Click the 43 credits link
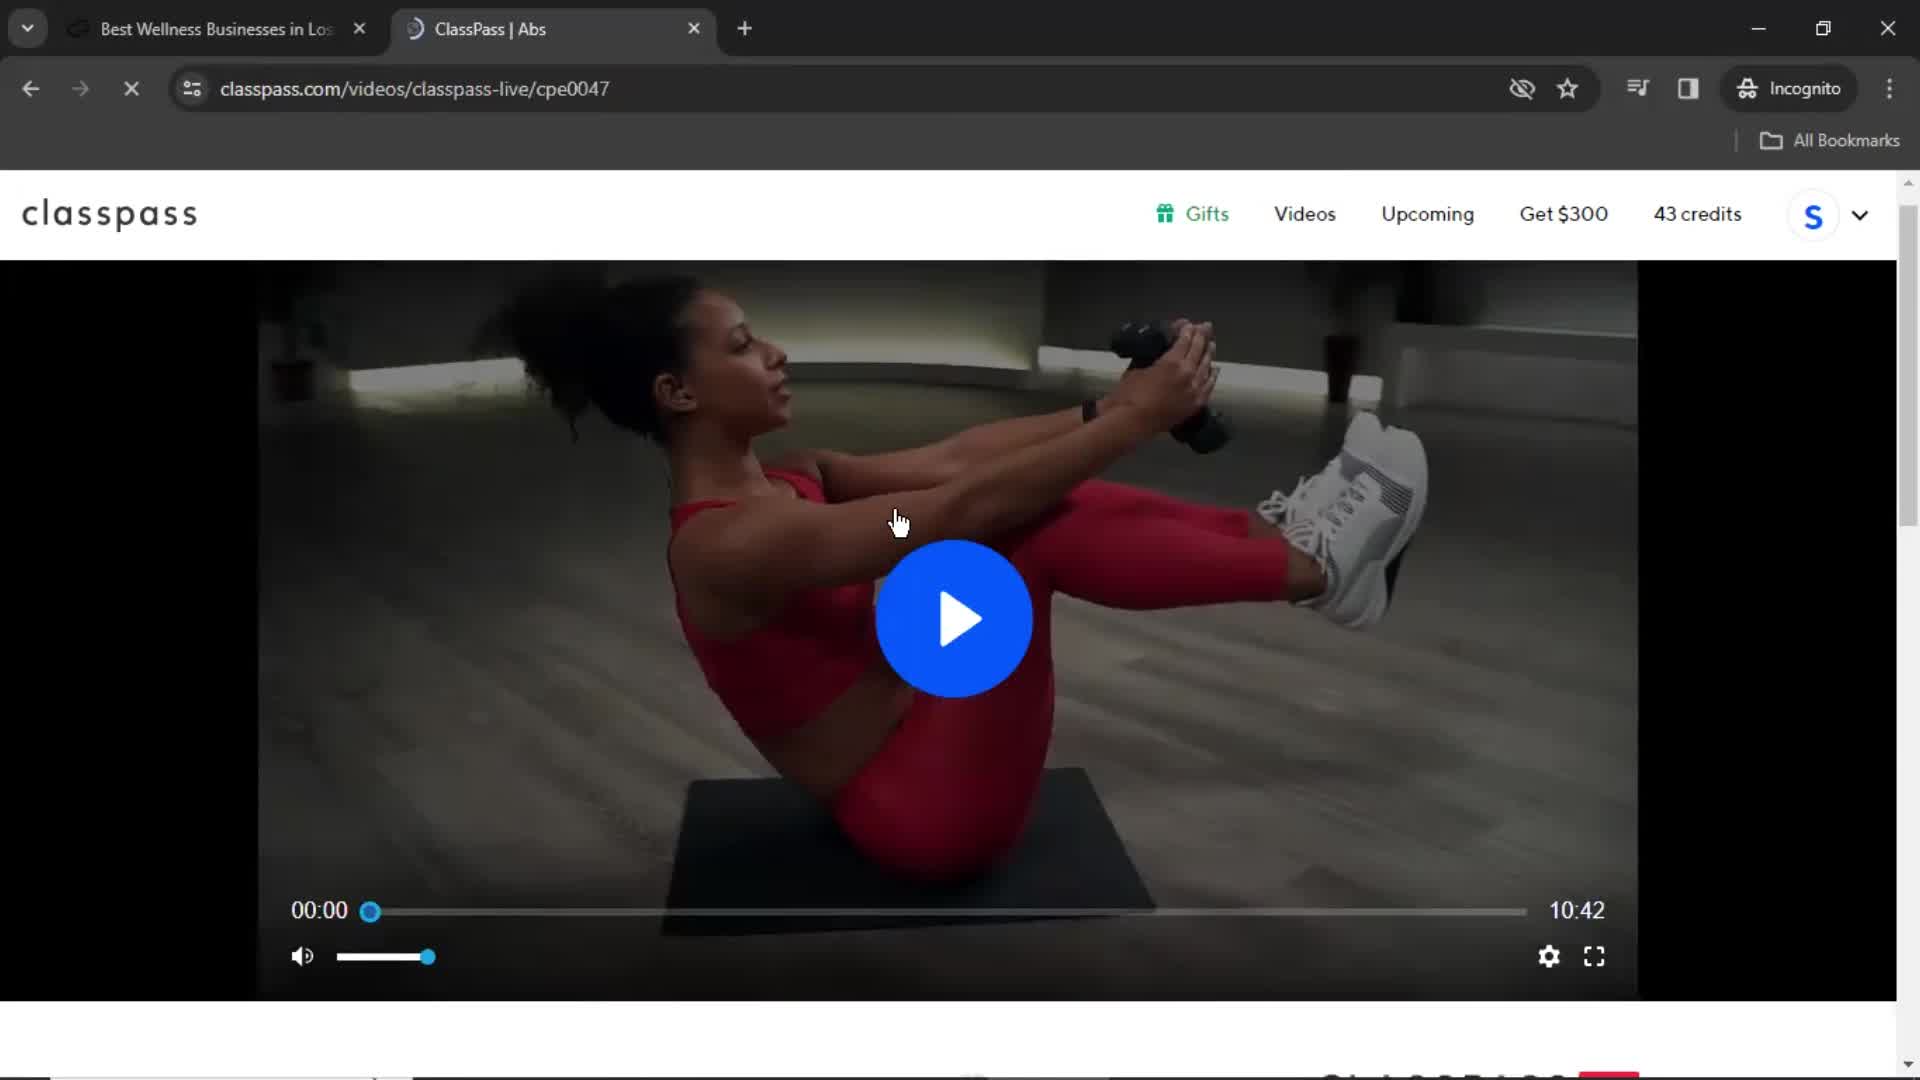 click(x=1697, y=214)
